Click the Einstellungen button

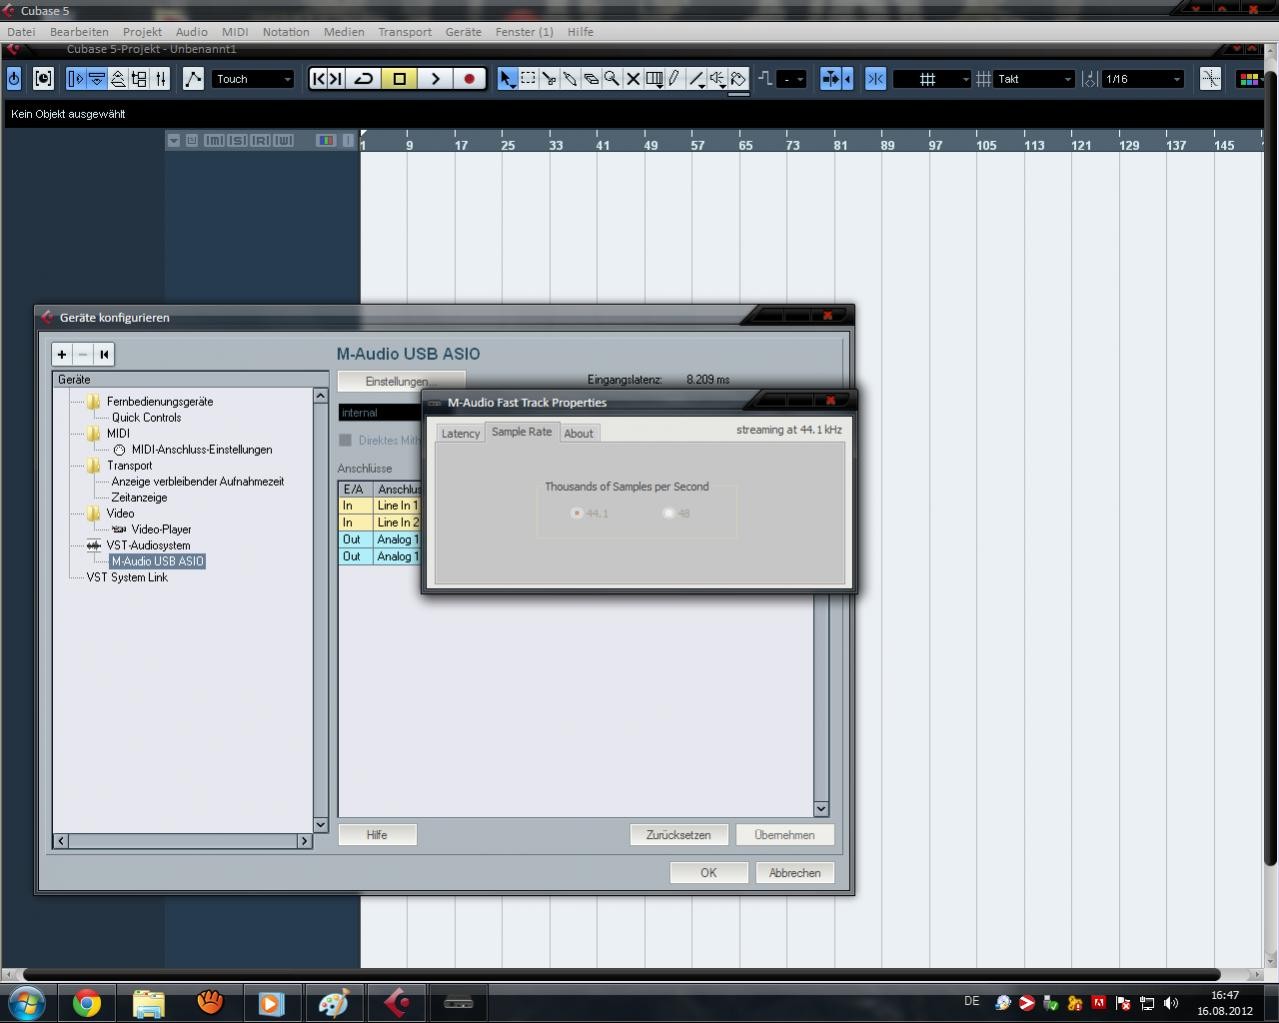401,381
